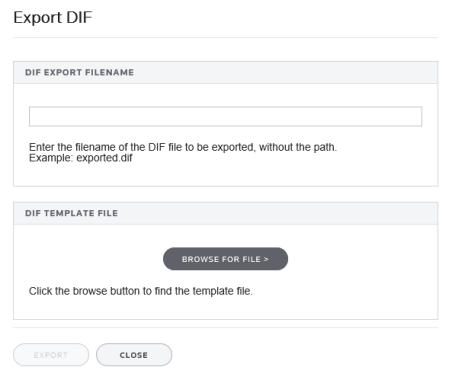Click the word 'exported.dif' in the example
The width and height of the screenshot is (452, 386).
[x=104, y=158]
